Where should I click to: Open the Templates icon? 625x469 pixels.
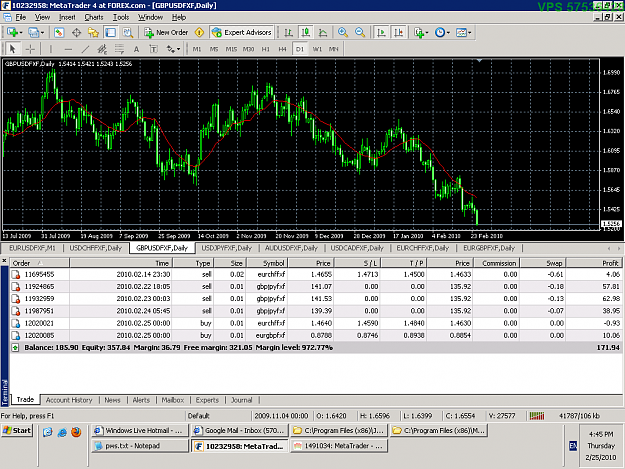[x=461, y=32]
